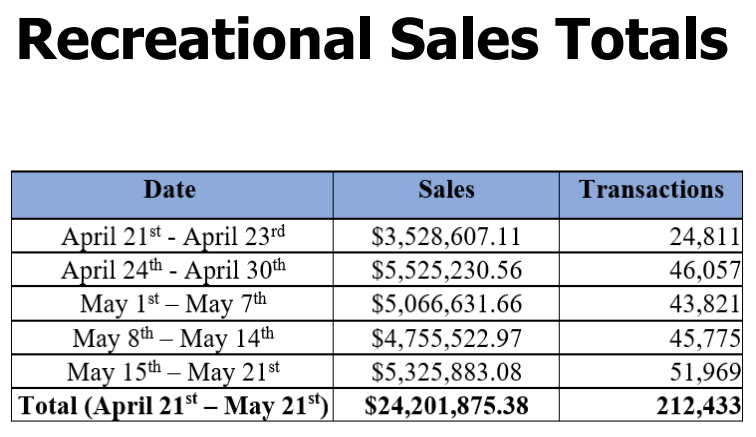Select the May 8th – May 14th cell
The width and height of the screenshot is (756, 437).
173,338
